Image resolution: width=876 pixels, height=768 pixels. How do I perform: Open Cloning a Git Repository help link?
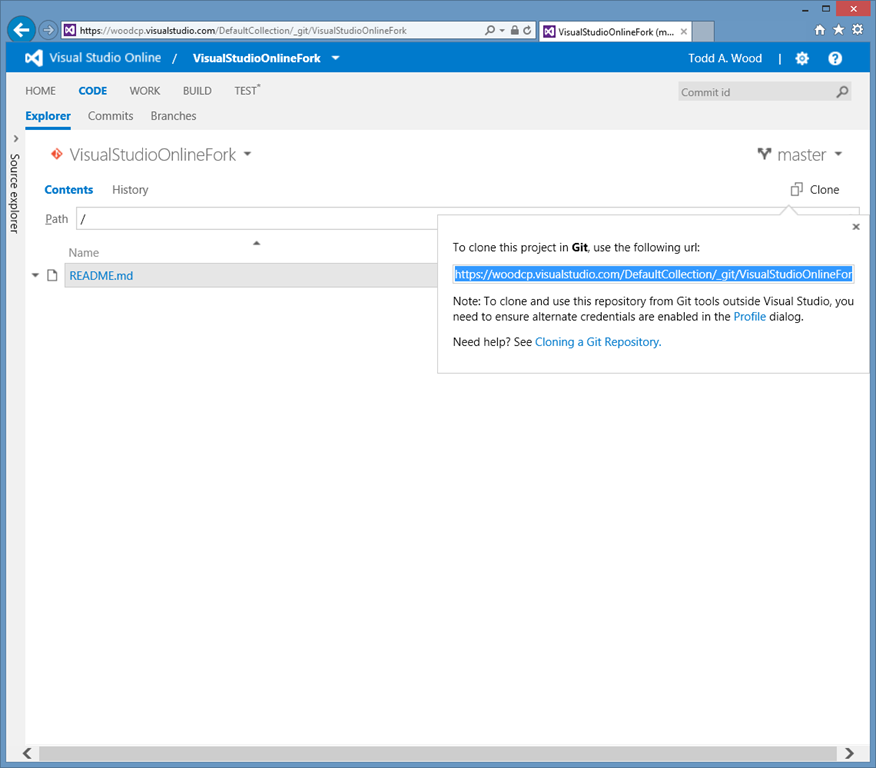point(598,342)
